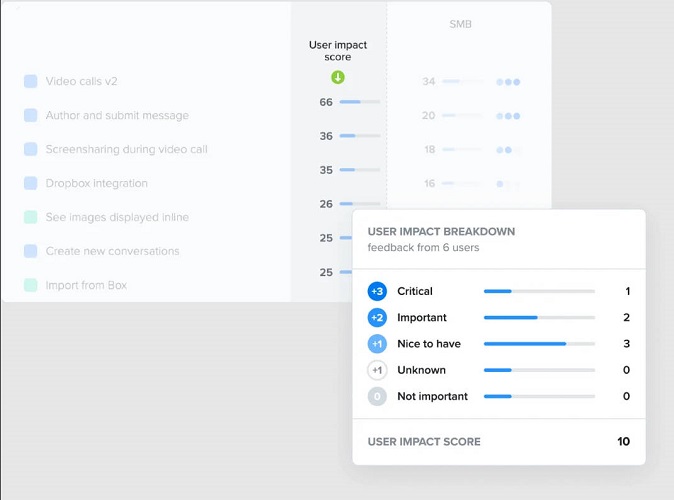Click the score 66 bar for Video calls

pos(359,102)
